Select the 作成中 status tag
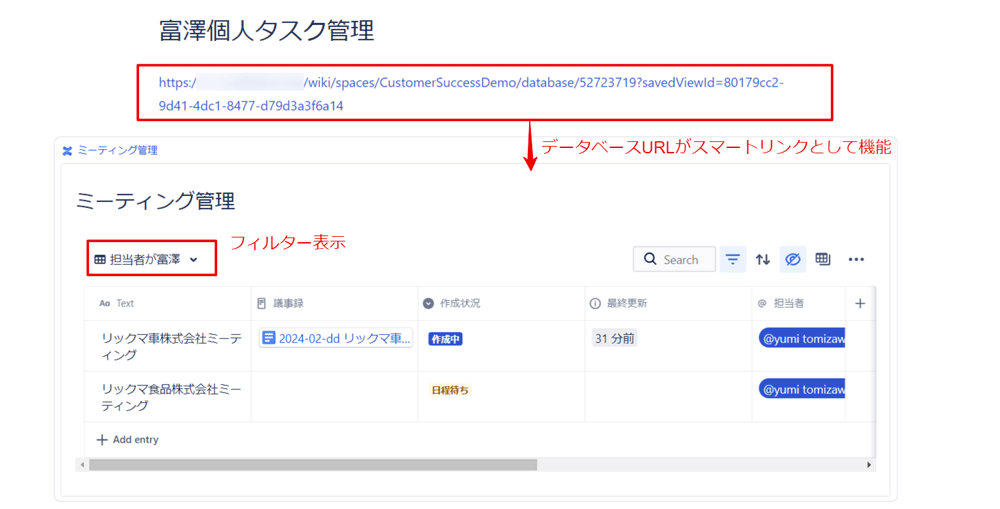 445,339
